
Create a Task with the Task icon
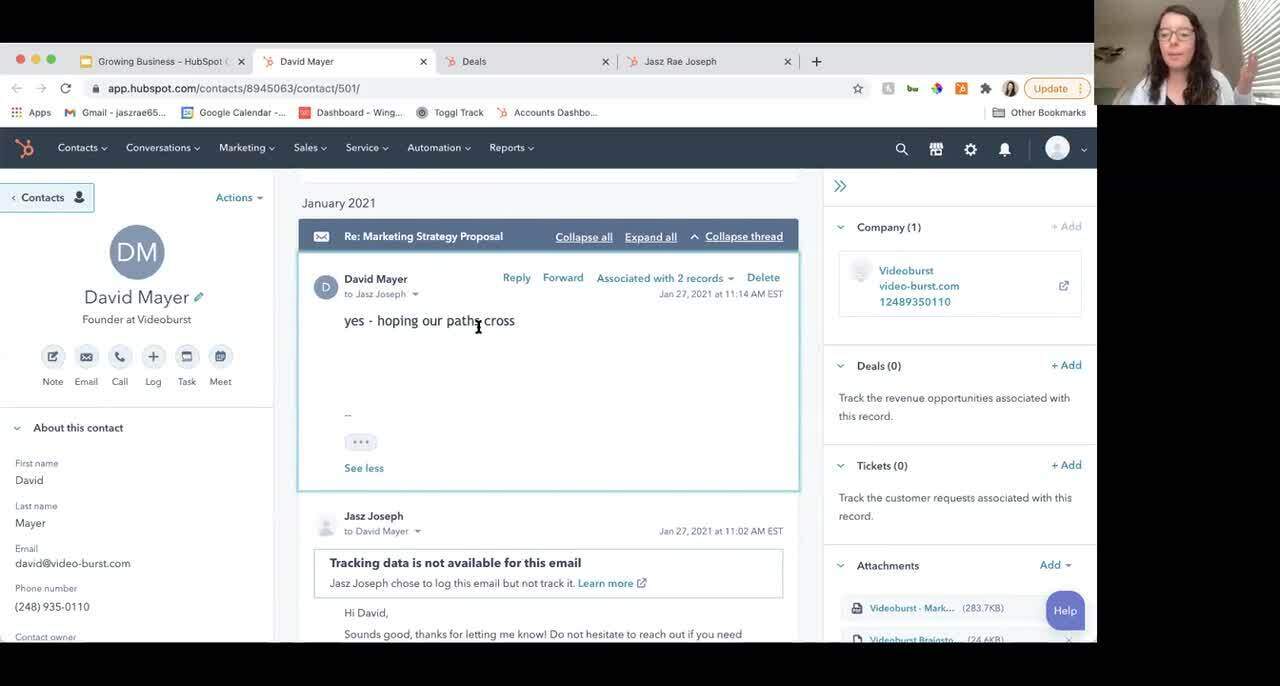187,357
